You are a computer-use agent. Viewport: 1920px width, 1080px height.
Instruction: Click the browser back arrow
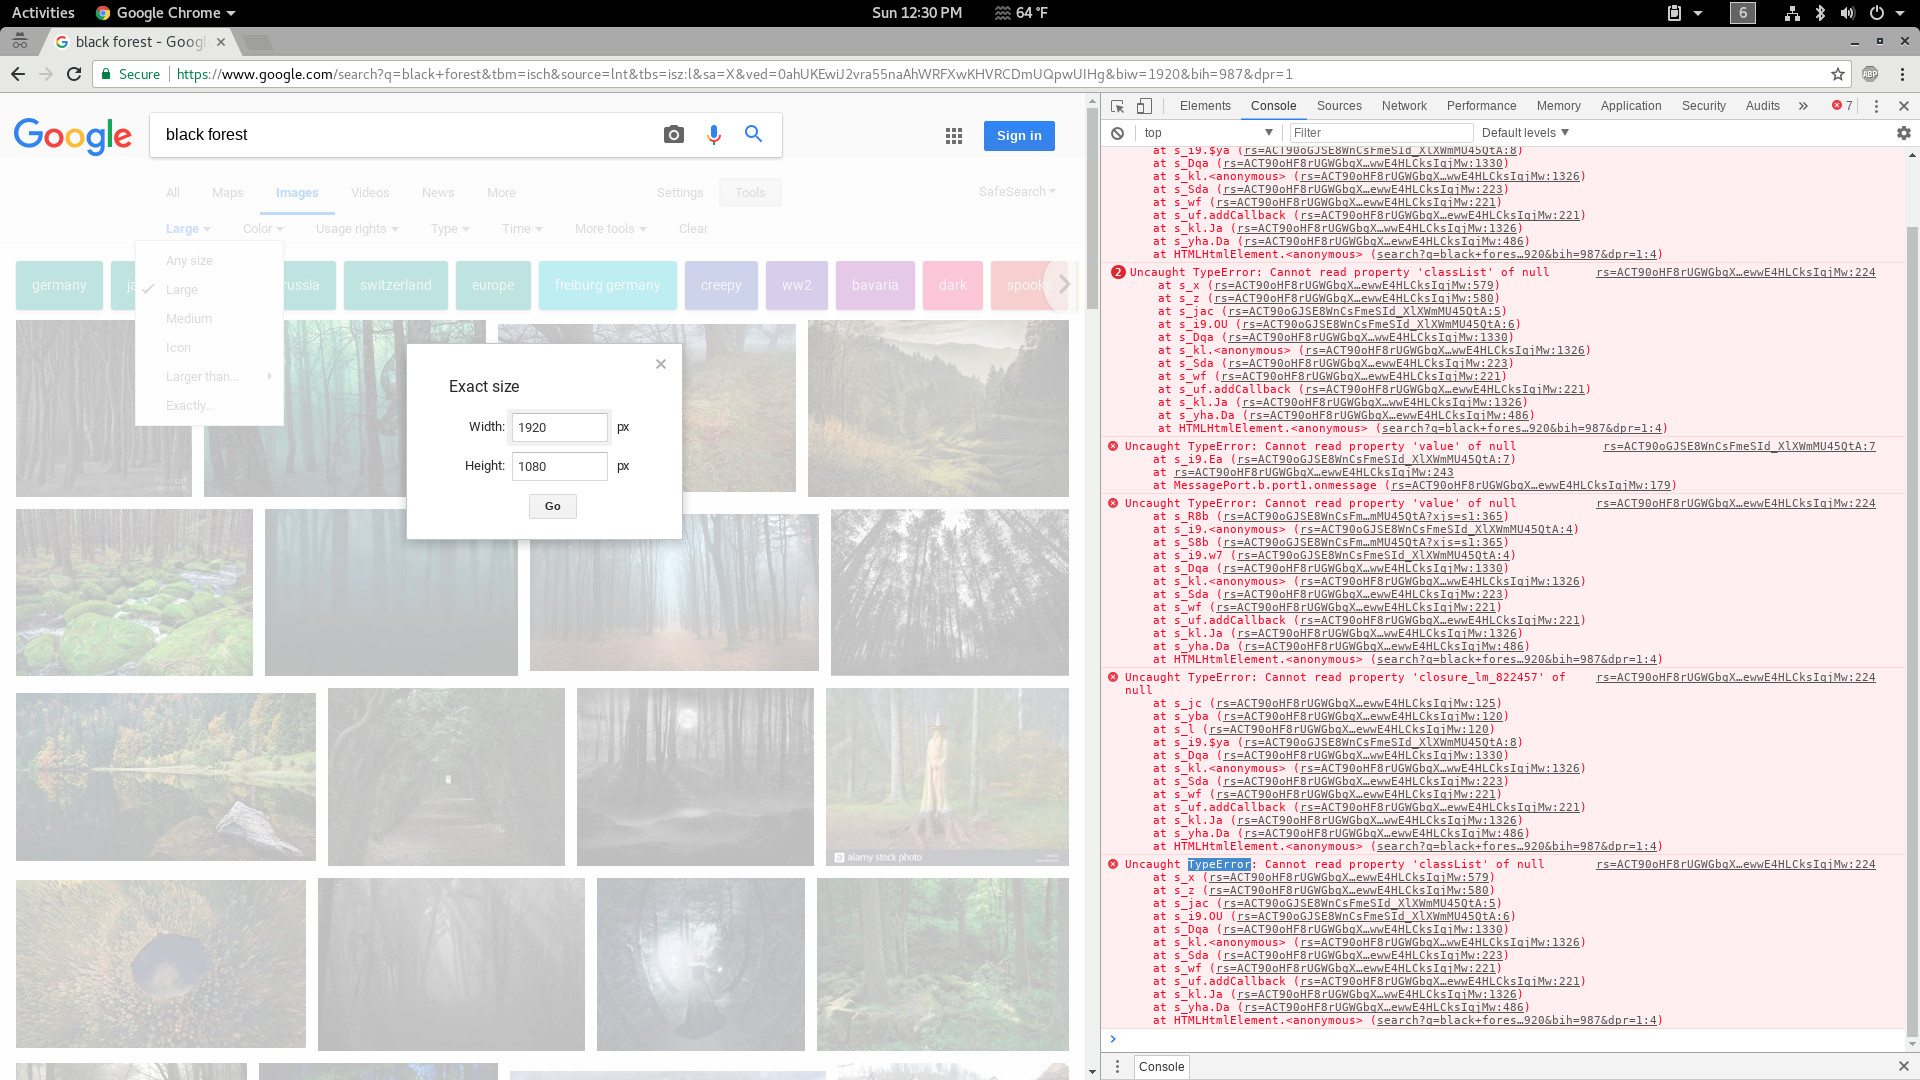[18, 74]
